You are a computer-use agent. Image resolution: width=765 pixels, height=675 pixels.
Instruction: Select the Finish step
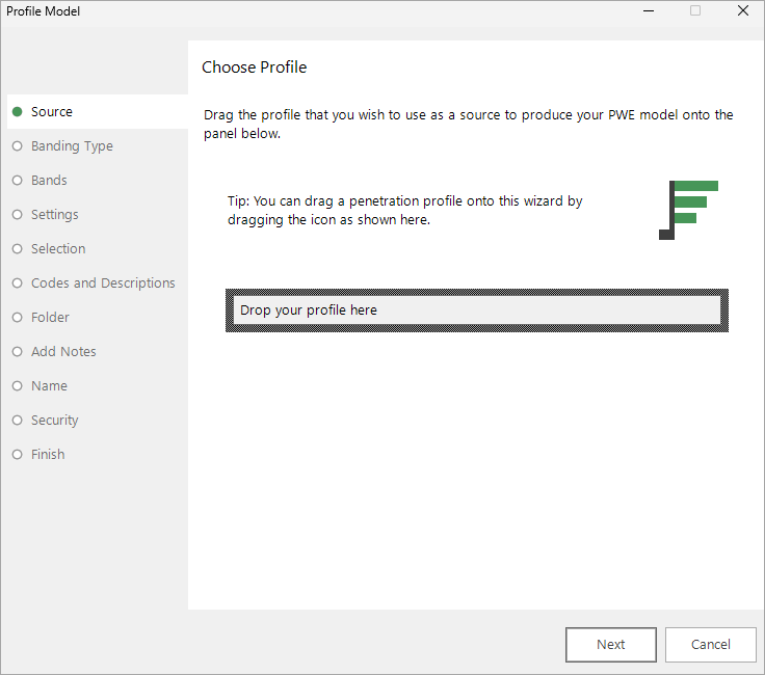(x=47, y=454)
